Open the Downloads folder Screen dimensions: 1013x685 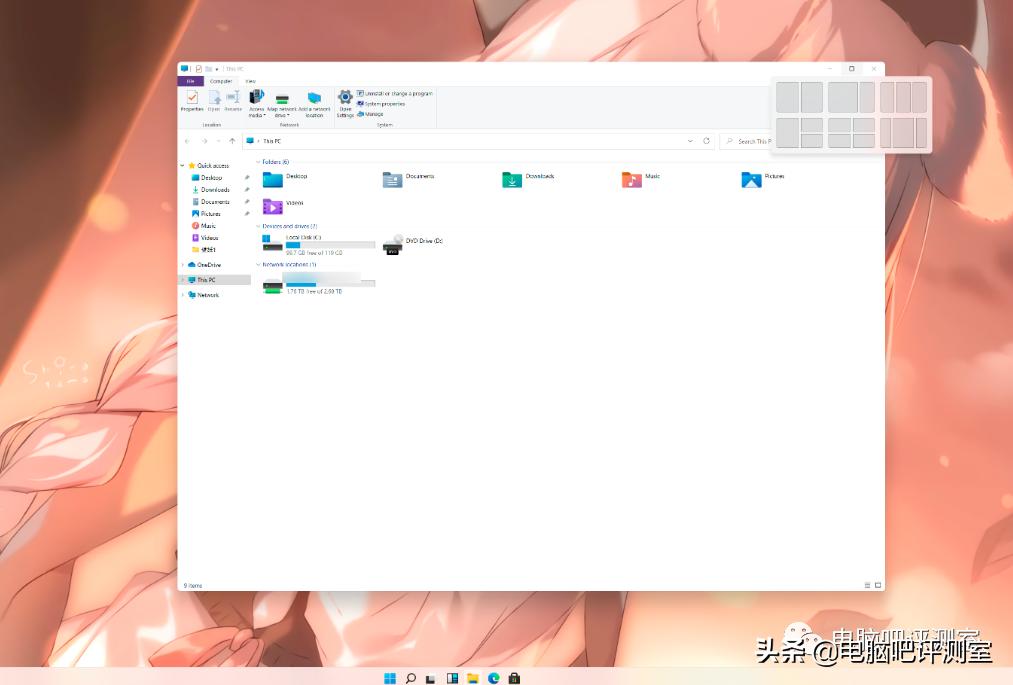click(x=512, y=180)
